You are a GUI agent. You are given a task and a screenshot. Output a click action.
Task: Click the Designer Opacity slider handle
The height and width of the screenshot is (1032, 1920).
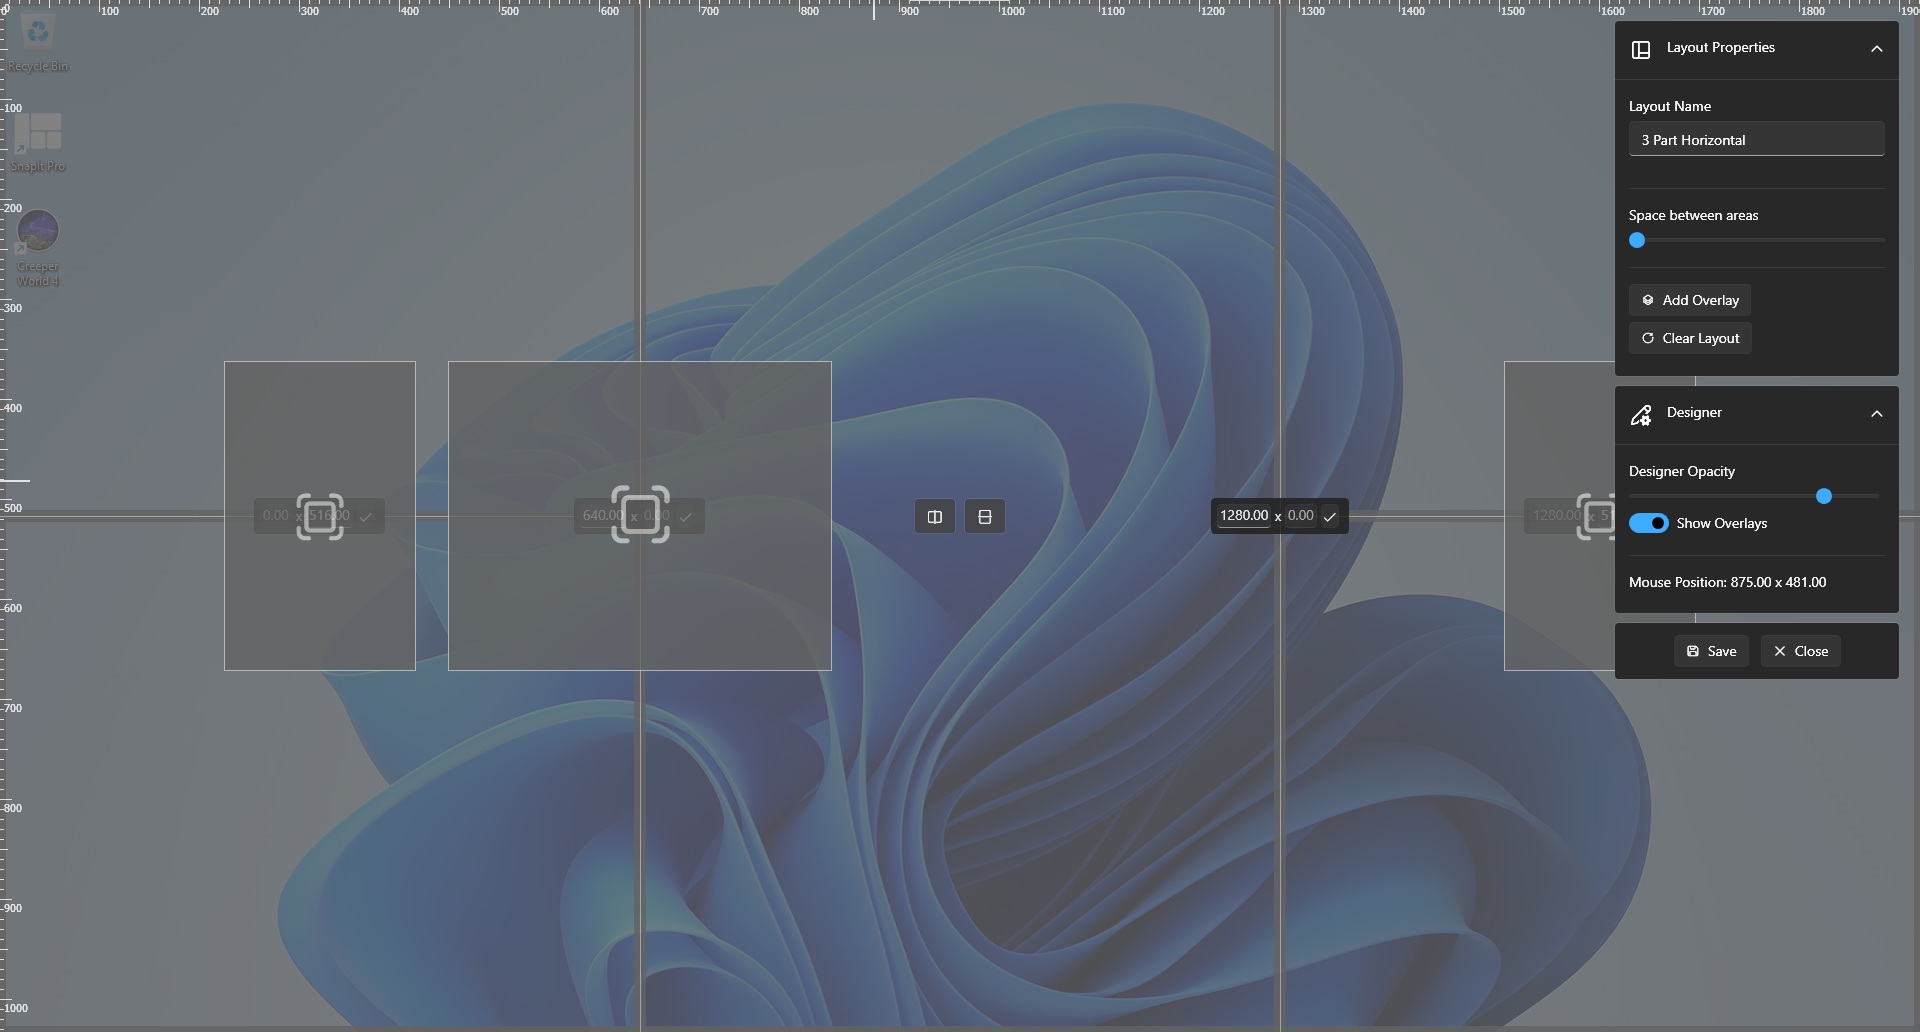[1824, 496]
